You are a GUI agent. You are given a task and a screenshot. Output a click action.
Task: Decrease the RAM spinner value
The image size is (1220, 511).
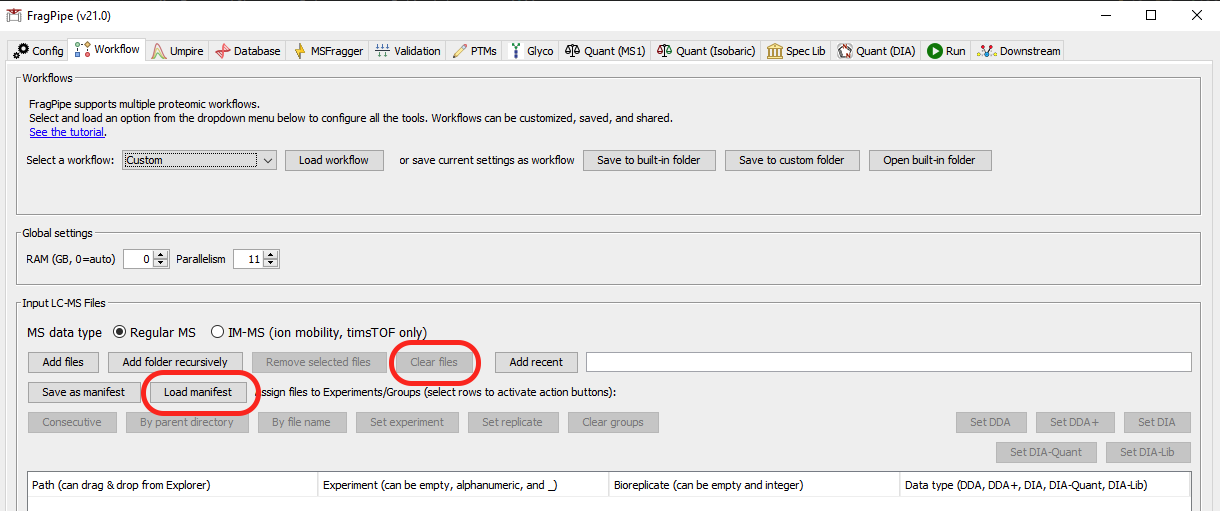(x=161, y=264)
